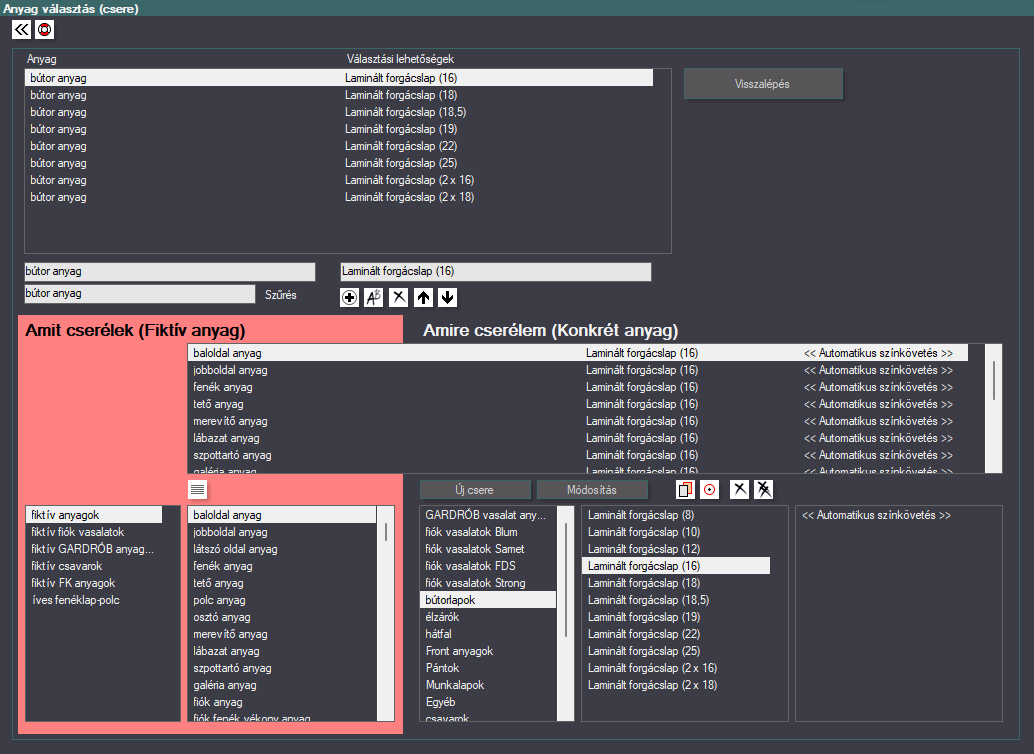Select íves fenéklap-polc category
The width and height of the screenshot is (1034, 754).
pyautogui.click(x=94, y=600)
